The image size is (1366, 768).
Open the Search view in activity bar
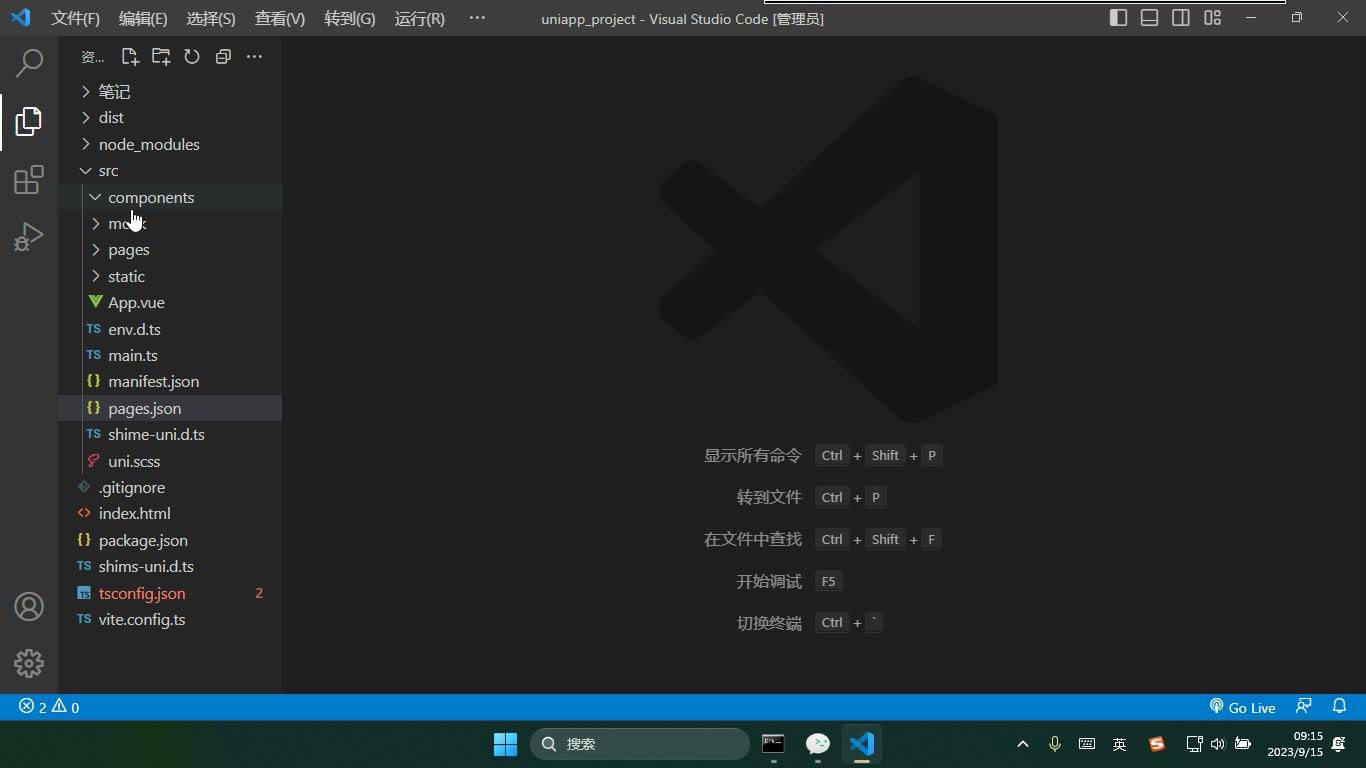point(29,62)
